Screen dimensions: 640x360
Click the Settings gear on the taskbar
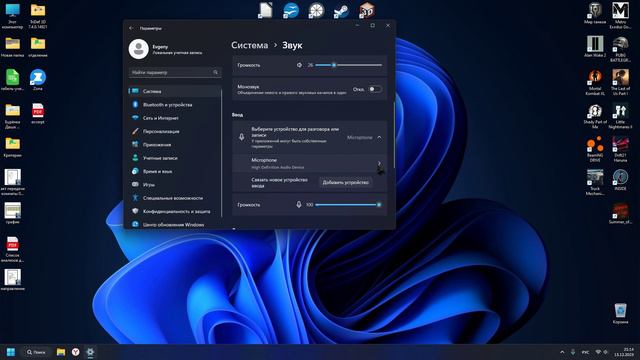pos(90,352)
